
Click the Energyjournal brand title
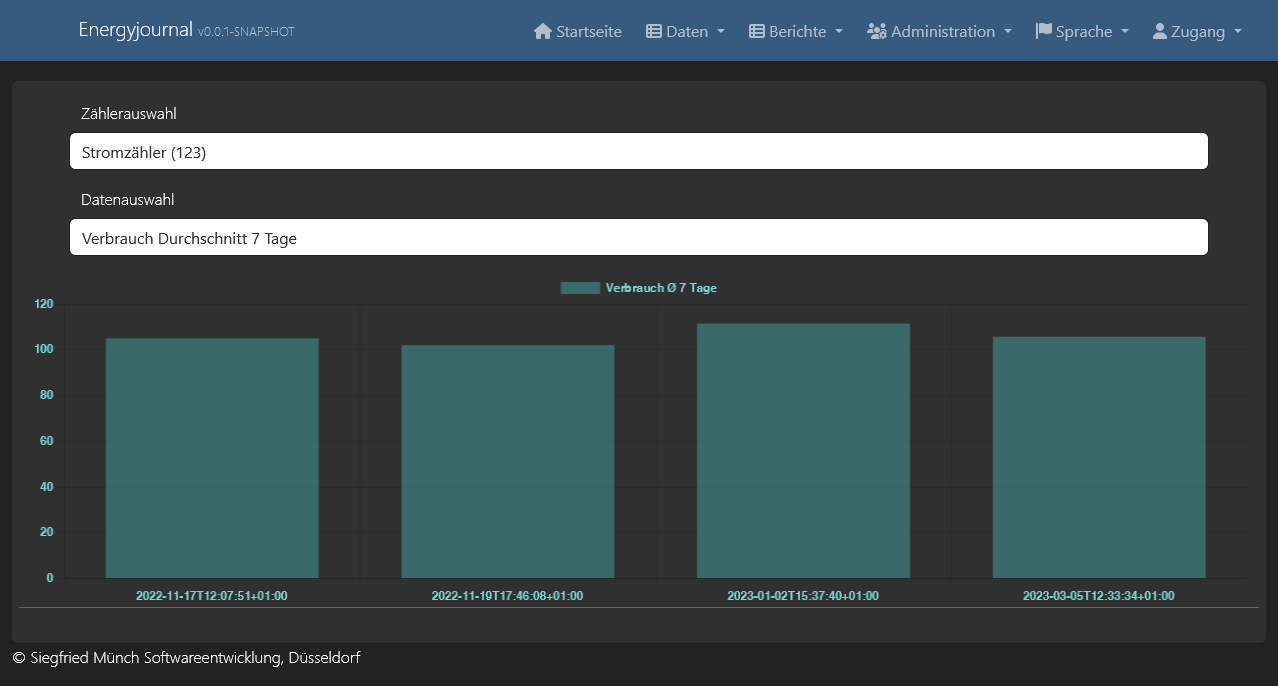(x=135, y=30)
